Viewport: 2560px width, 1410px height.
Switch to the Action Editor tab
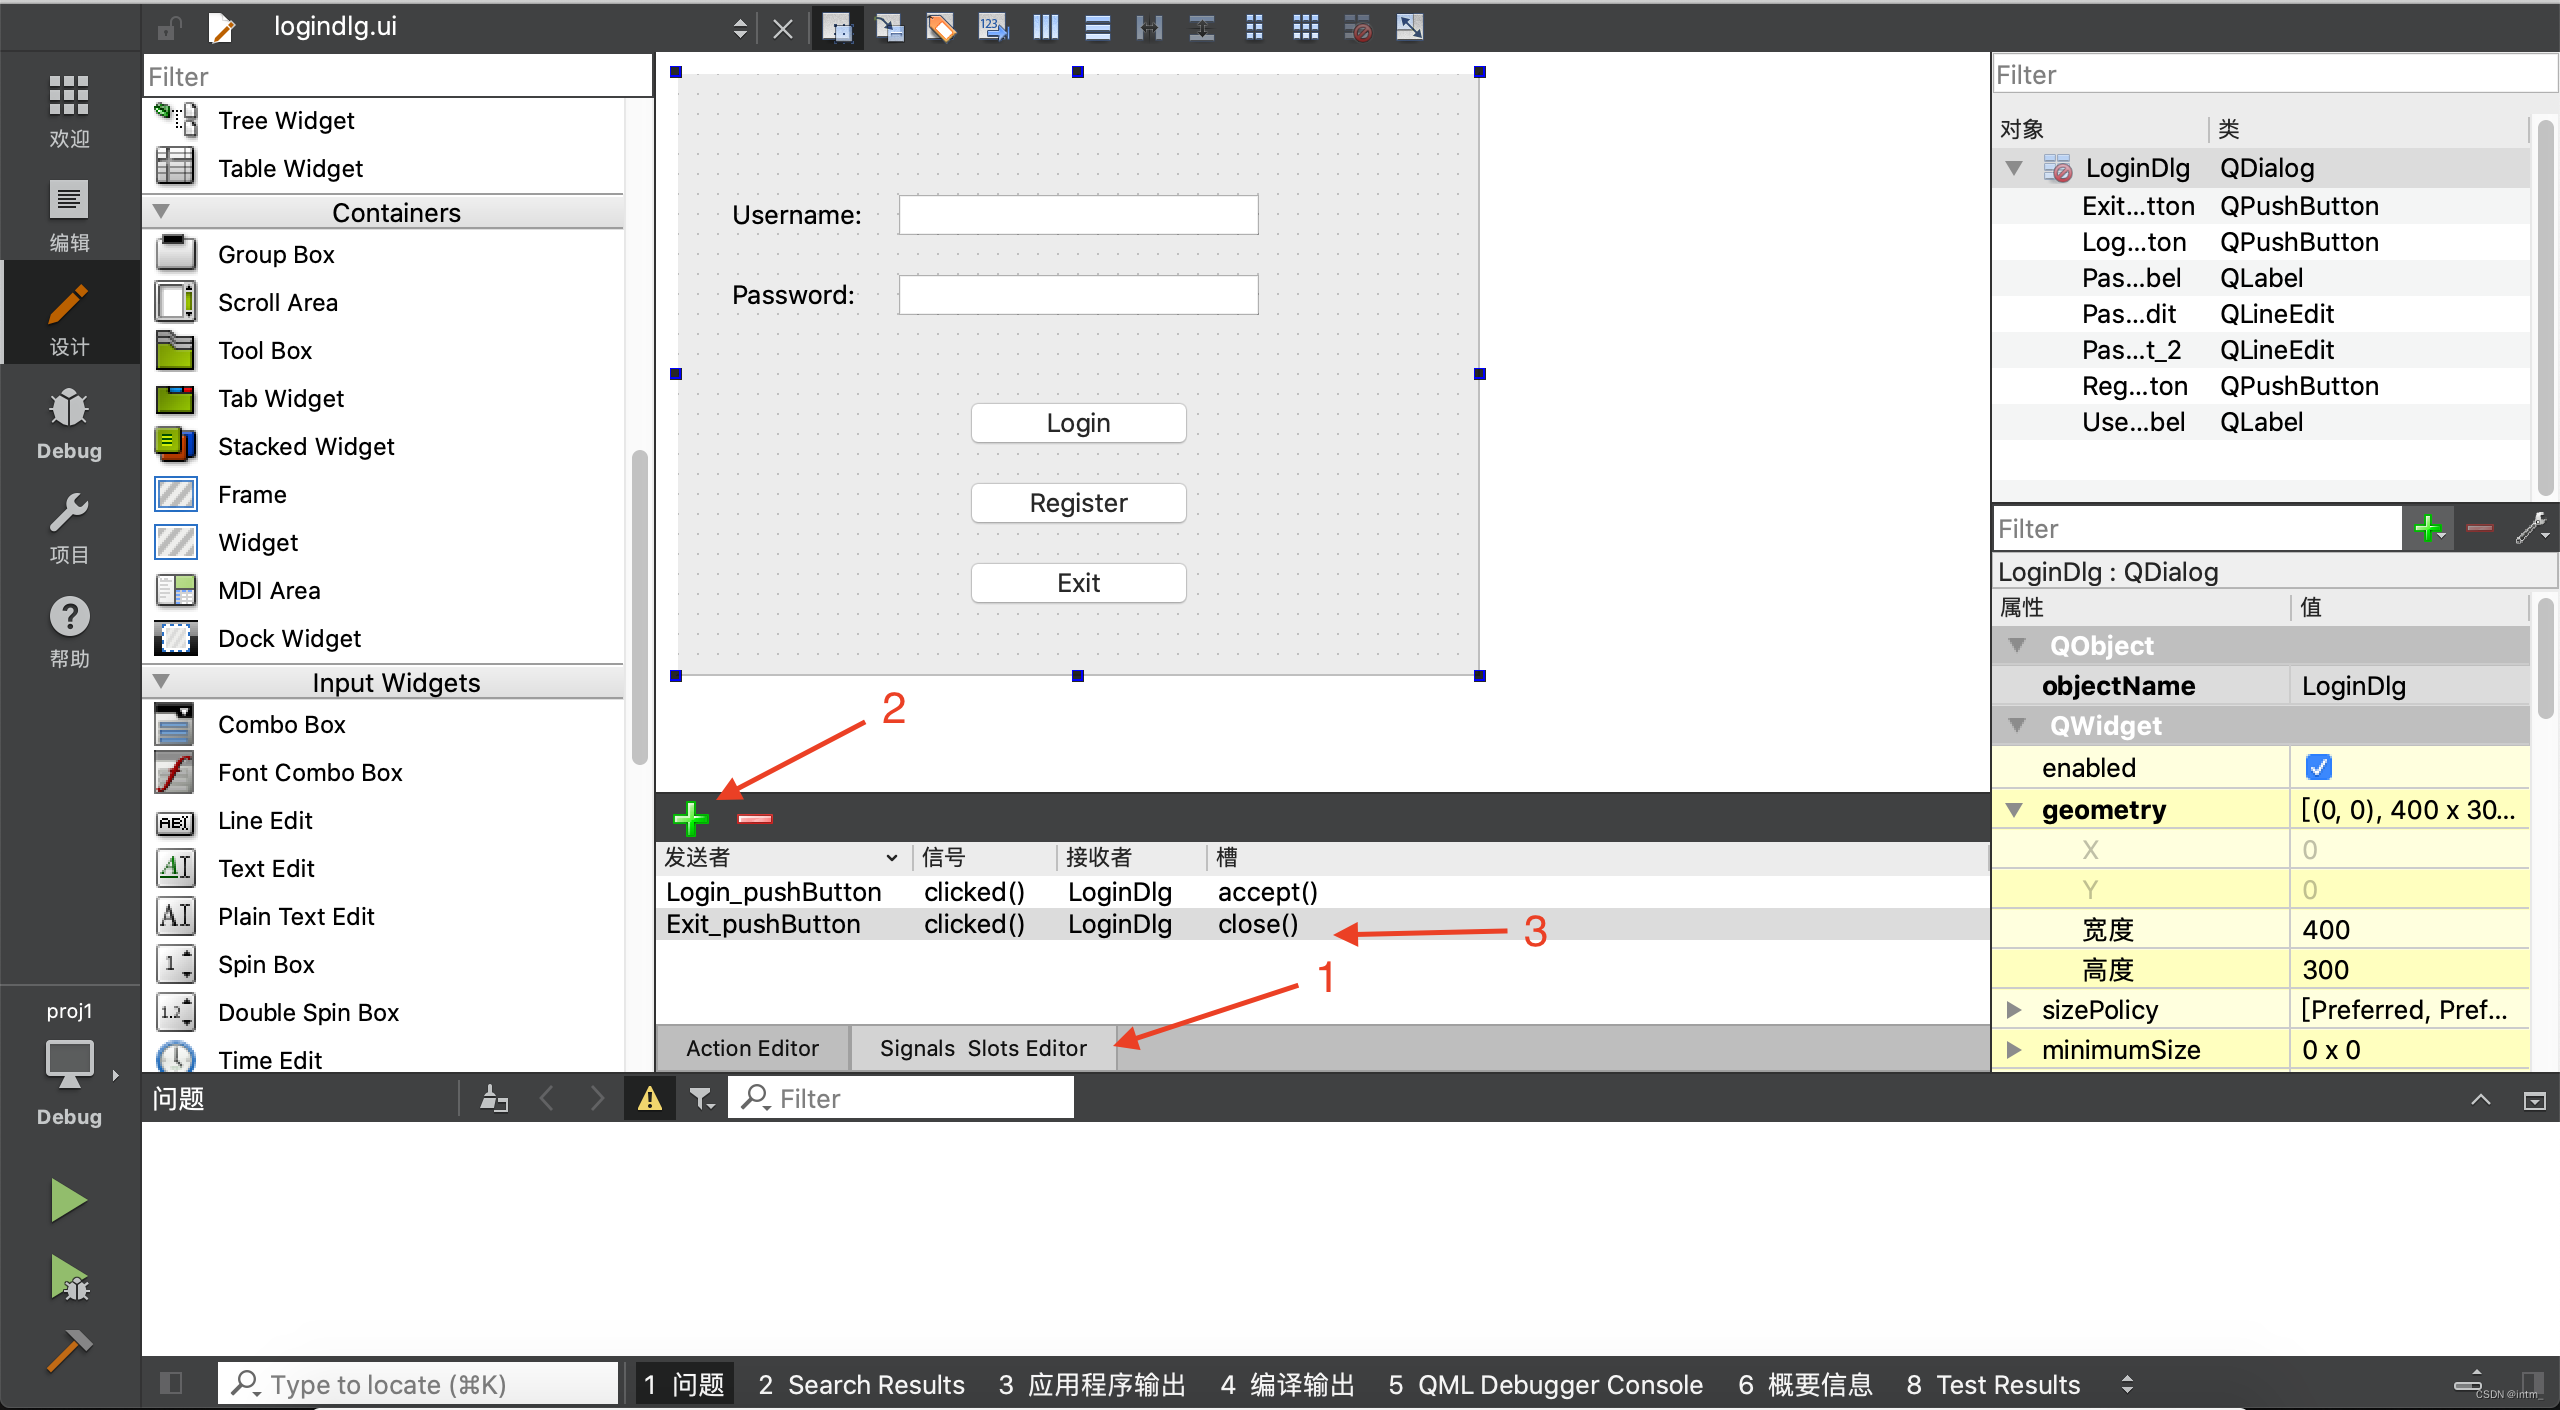tap(752, 1048)
